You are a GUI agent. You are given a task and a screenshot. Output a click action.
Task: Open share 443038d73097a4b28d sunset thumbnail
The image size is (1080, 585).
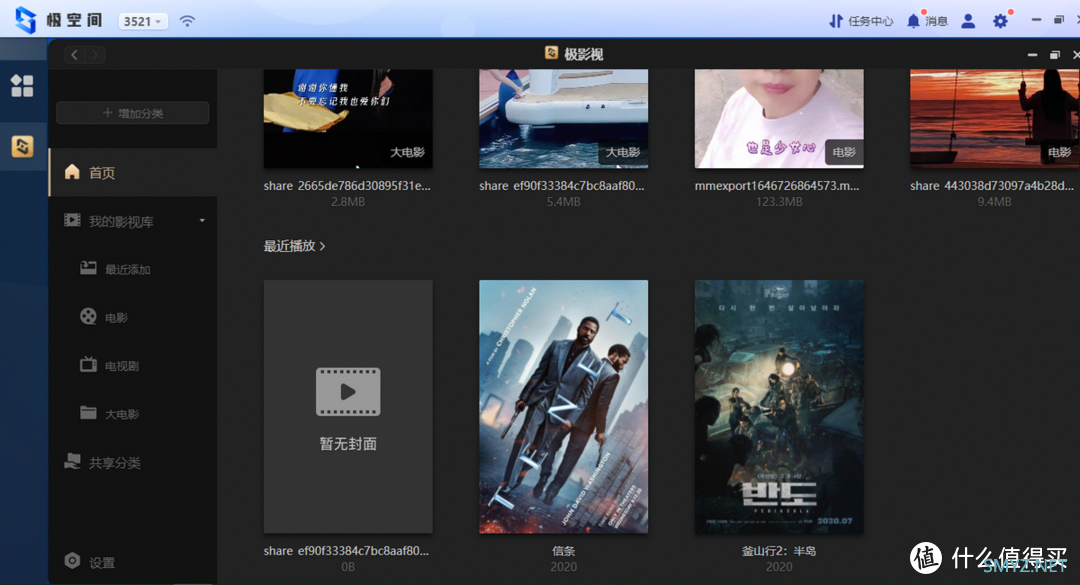(x=995, y=119)
